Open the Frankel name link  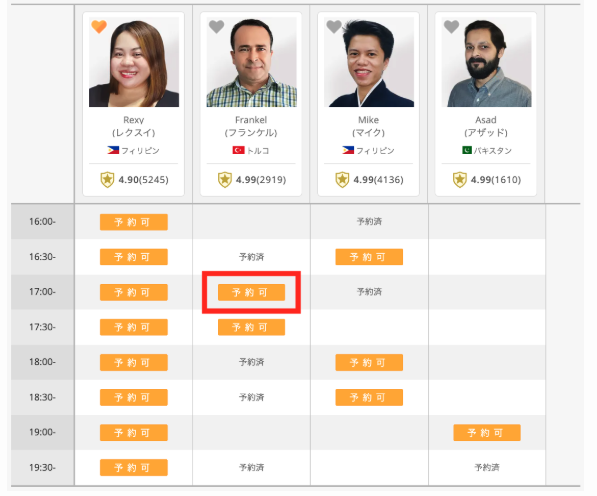[x=251, y=120]
